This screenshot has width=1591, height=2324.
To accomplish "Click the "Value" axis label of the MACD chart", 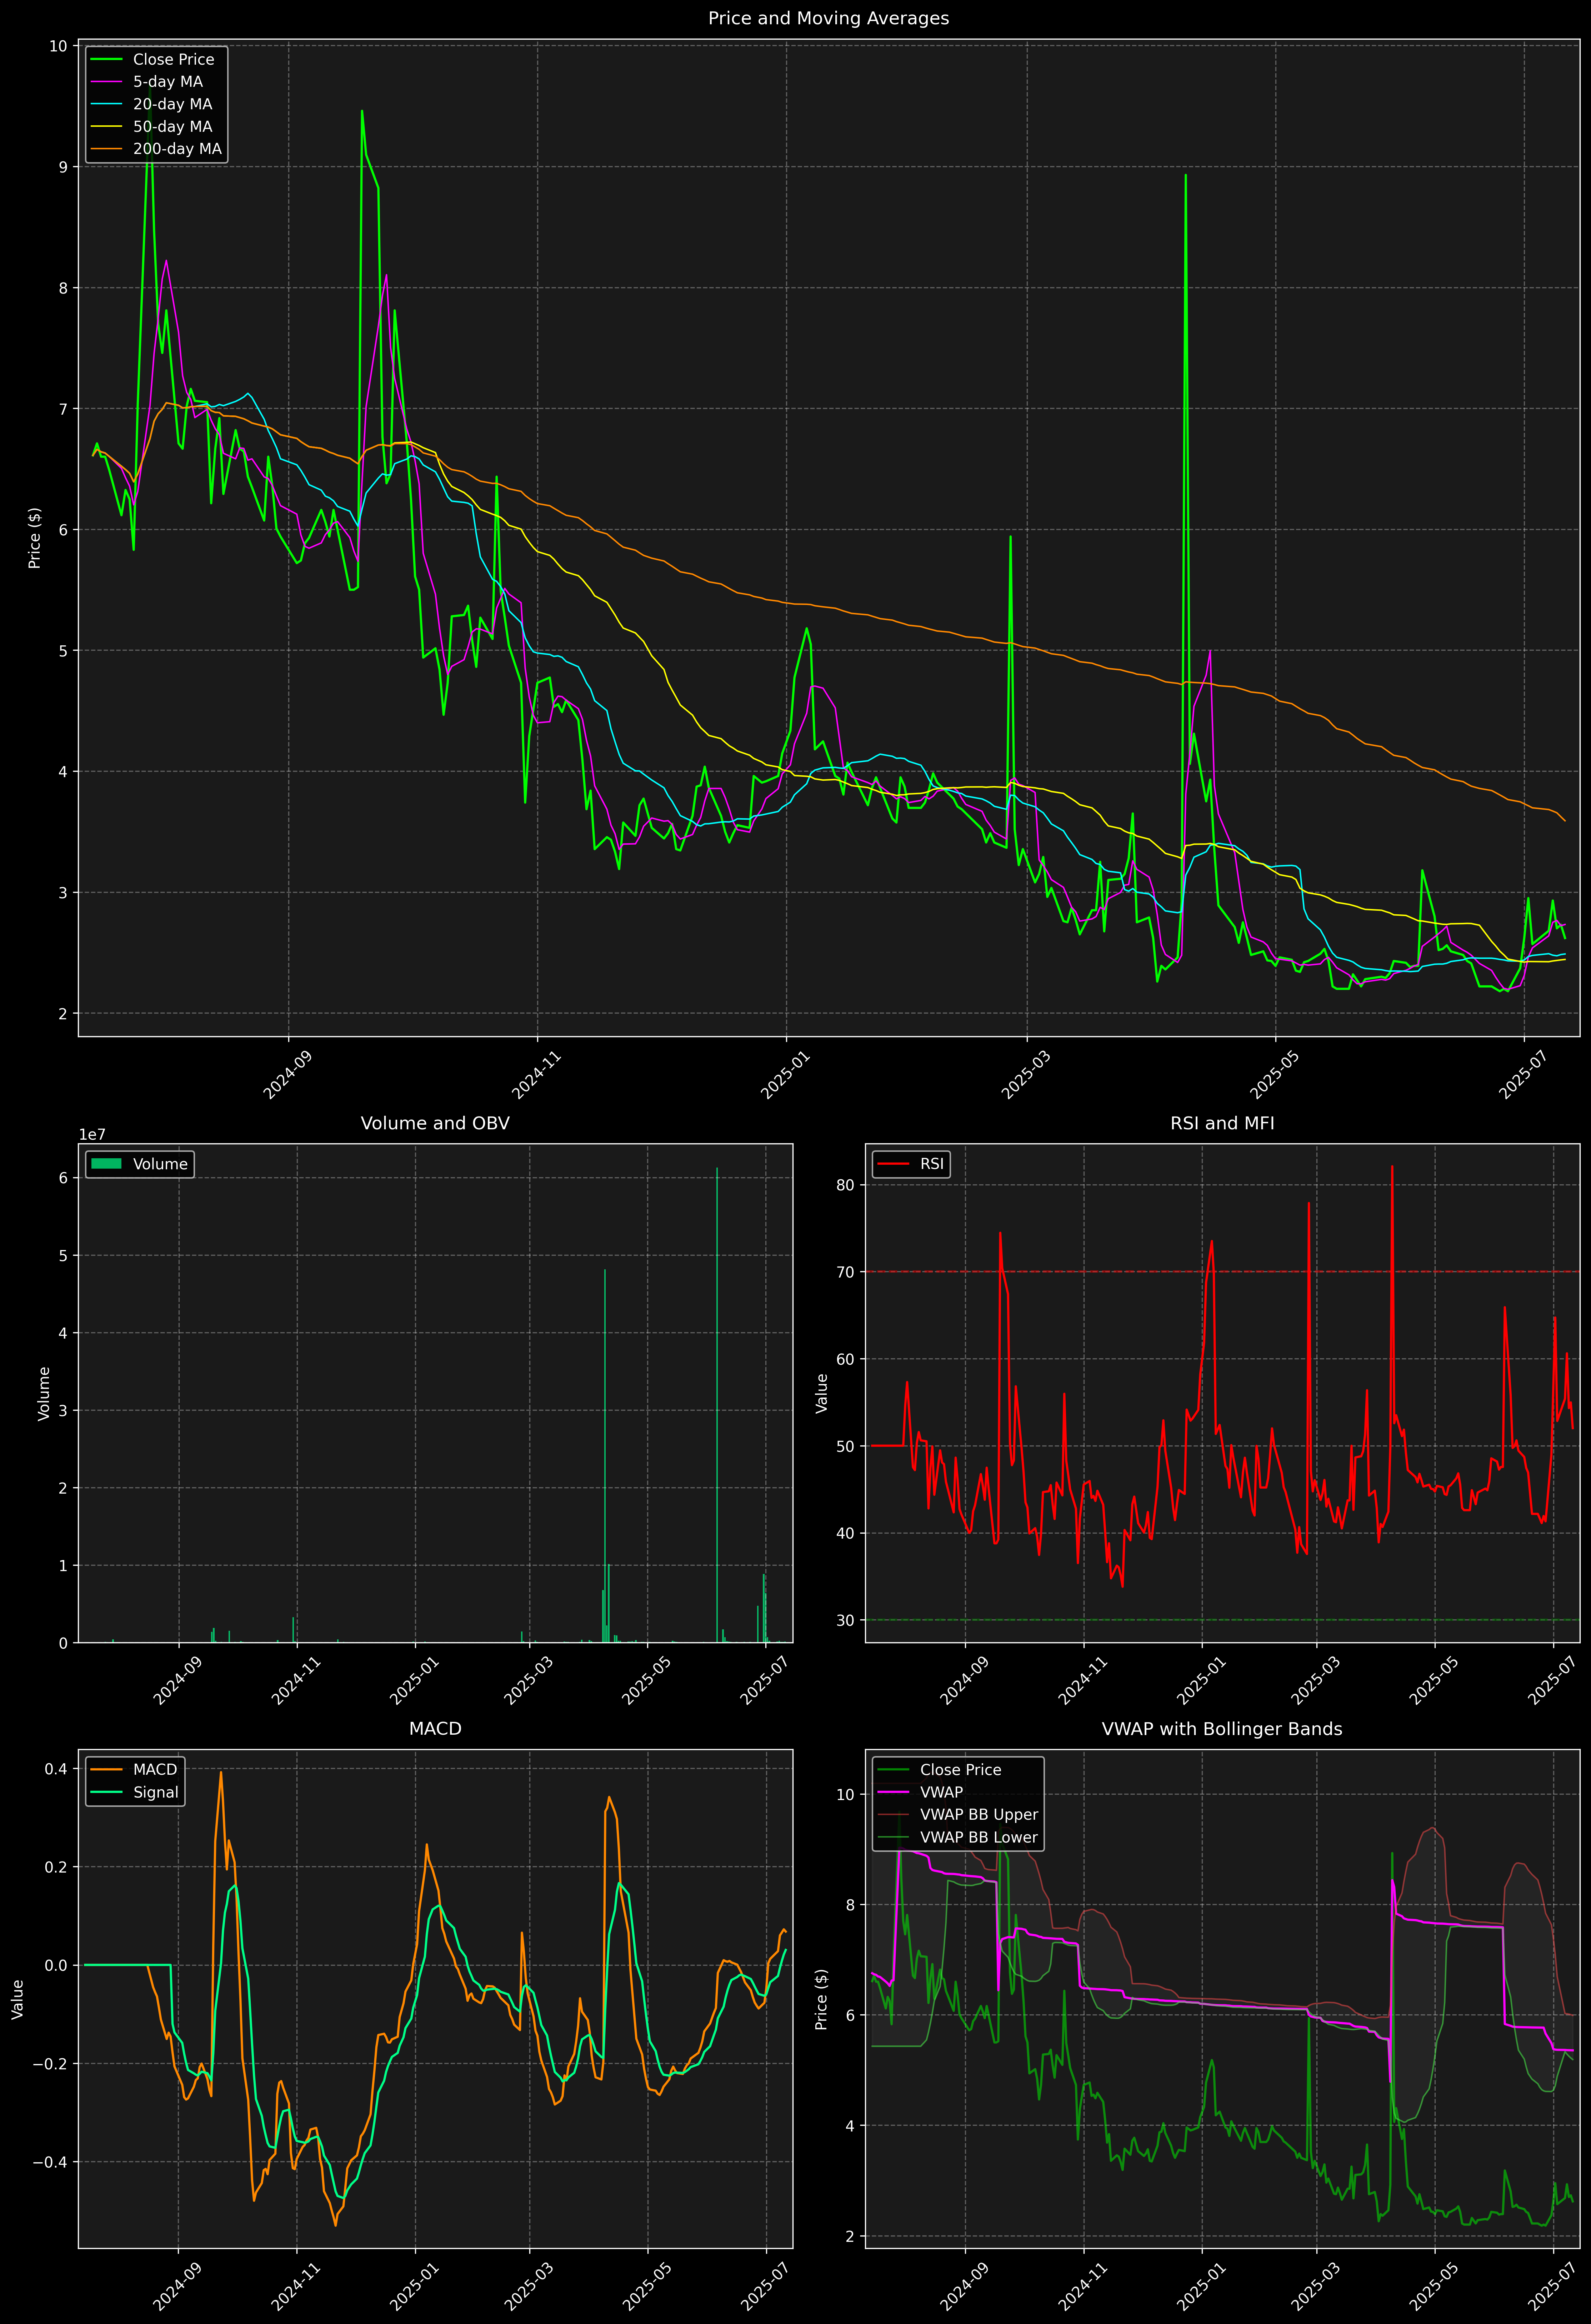I will pyautogui.click(x=17, y=1999).
